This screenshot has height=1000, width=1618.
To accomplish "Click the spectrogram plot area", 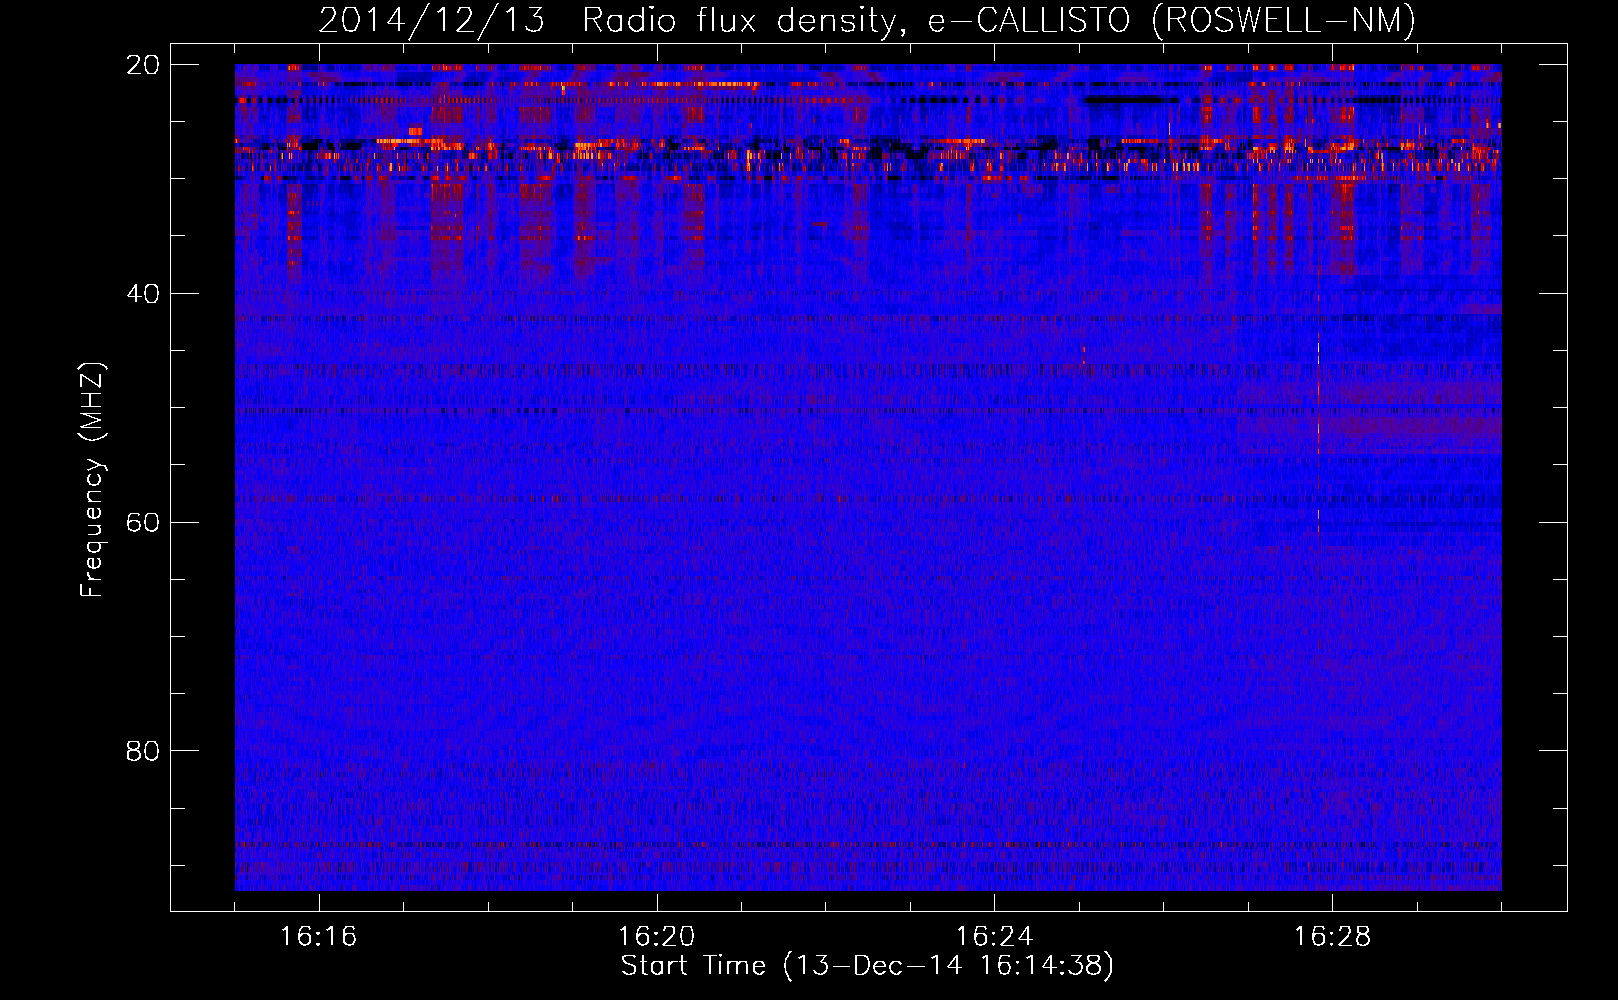I will 868,477.
